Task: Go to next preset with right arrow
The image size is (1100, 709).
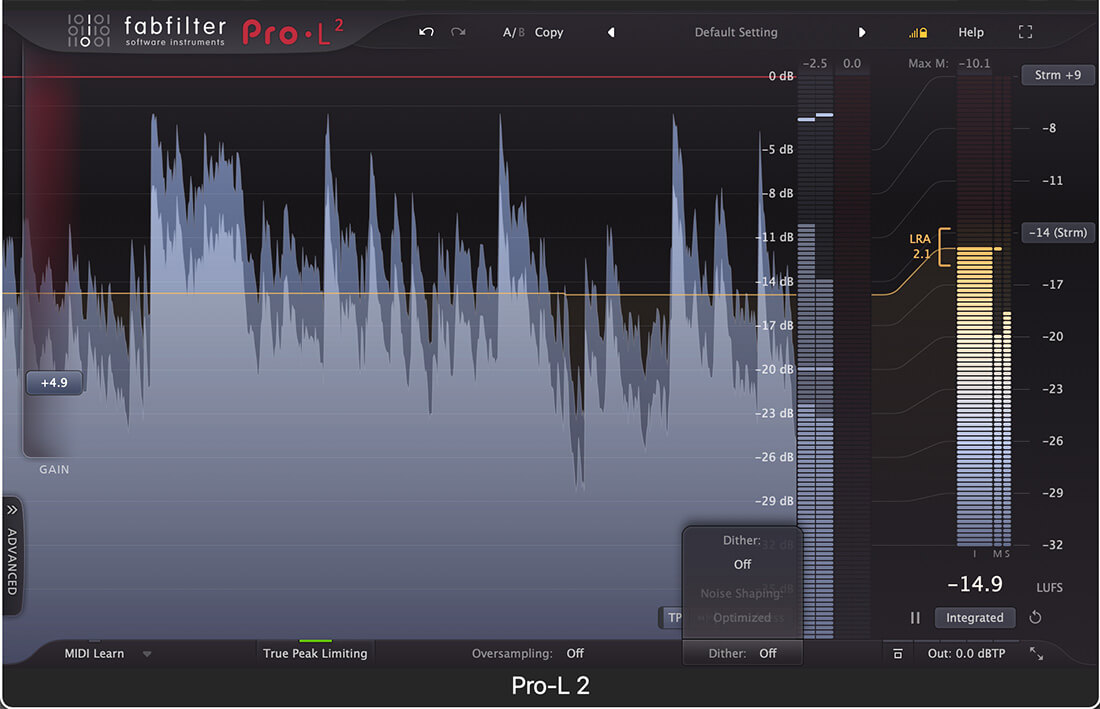Action: 861,32
